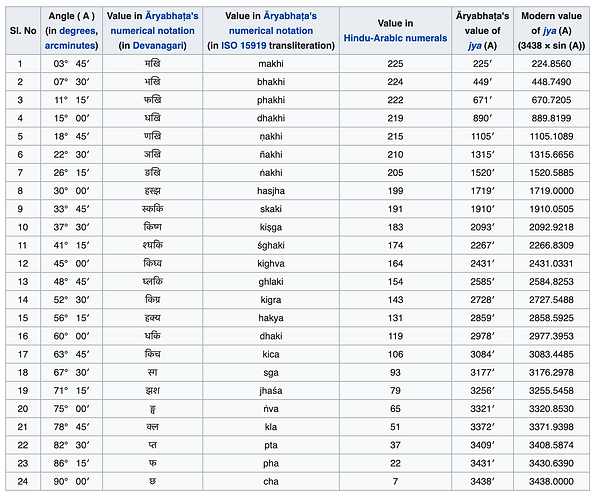This screenshot has width=600, height=498.
Task: Select the 'jhaśa' cell
Action: point(271,391)
